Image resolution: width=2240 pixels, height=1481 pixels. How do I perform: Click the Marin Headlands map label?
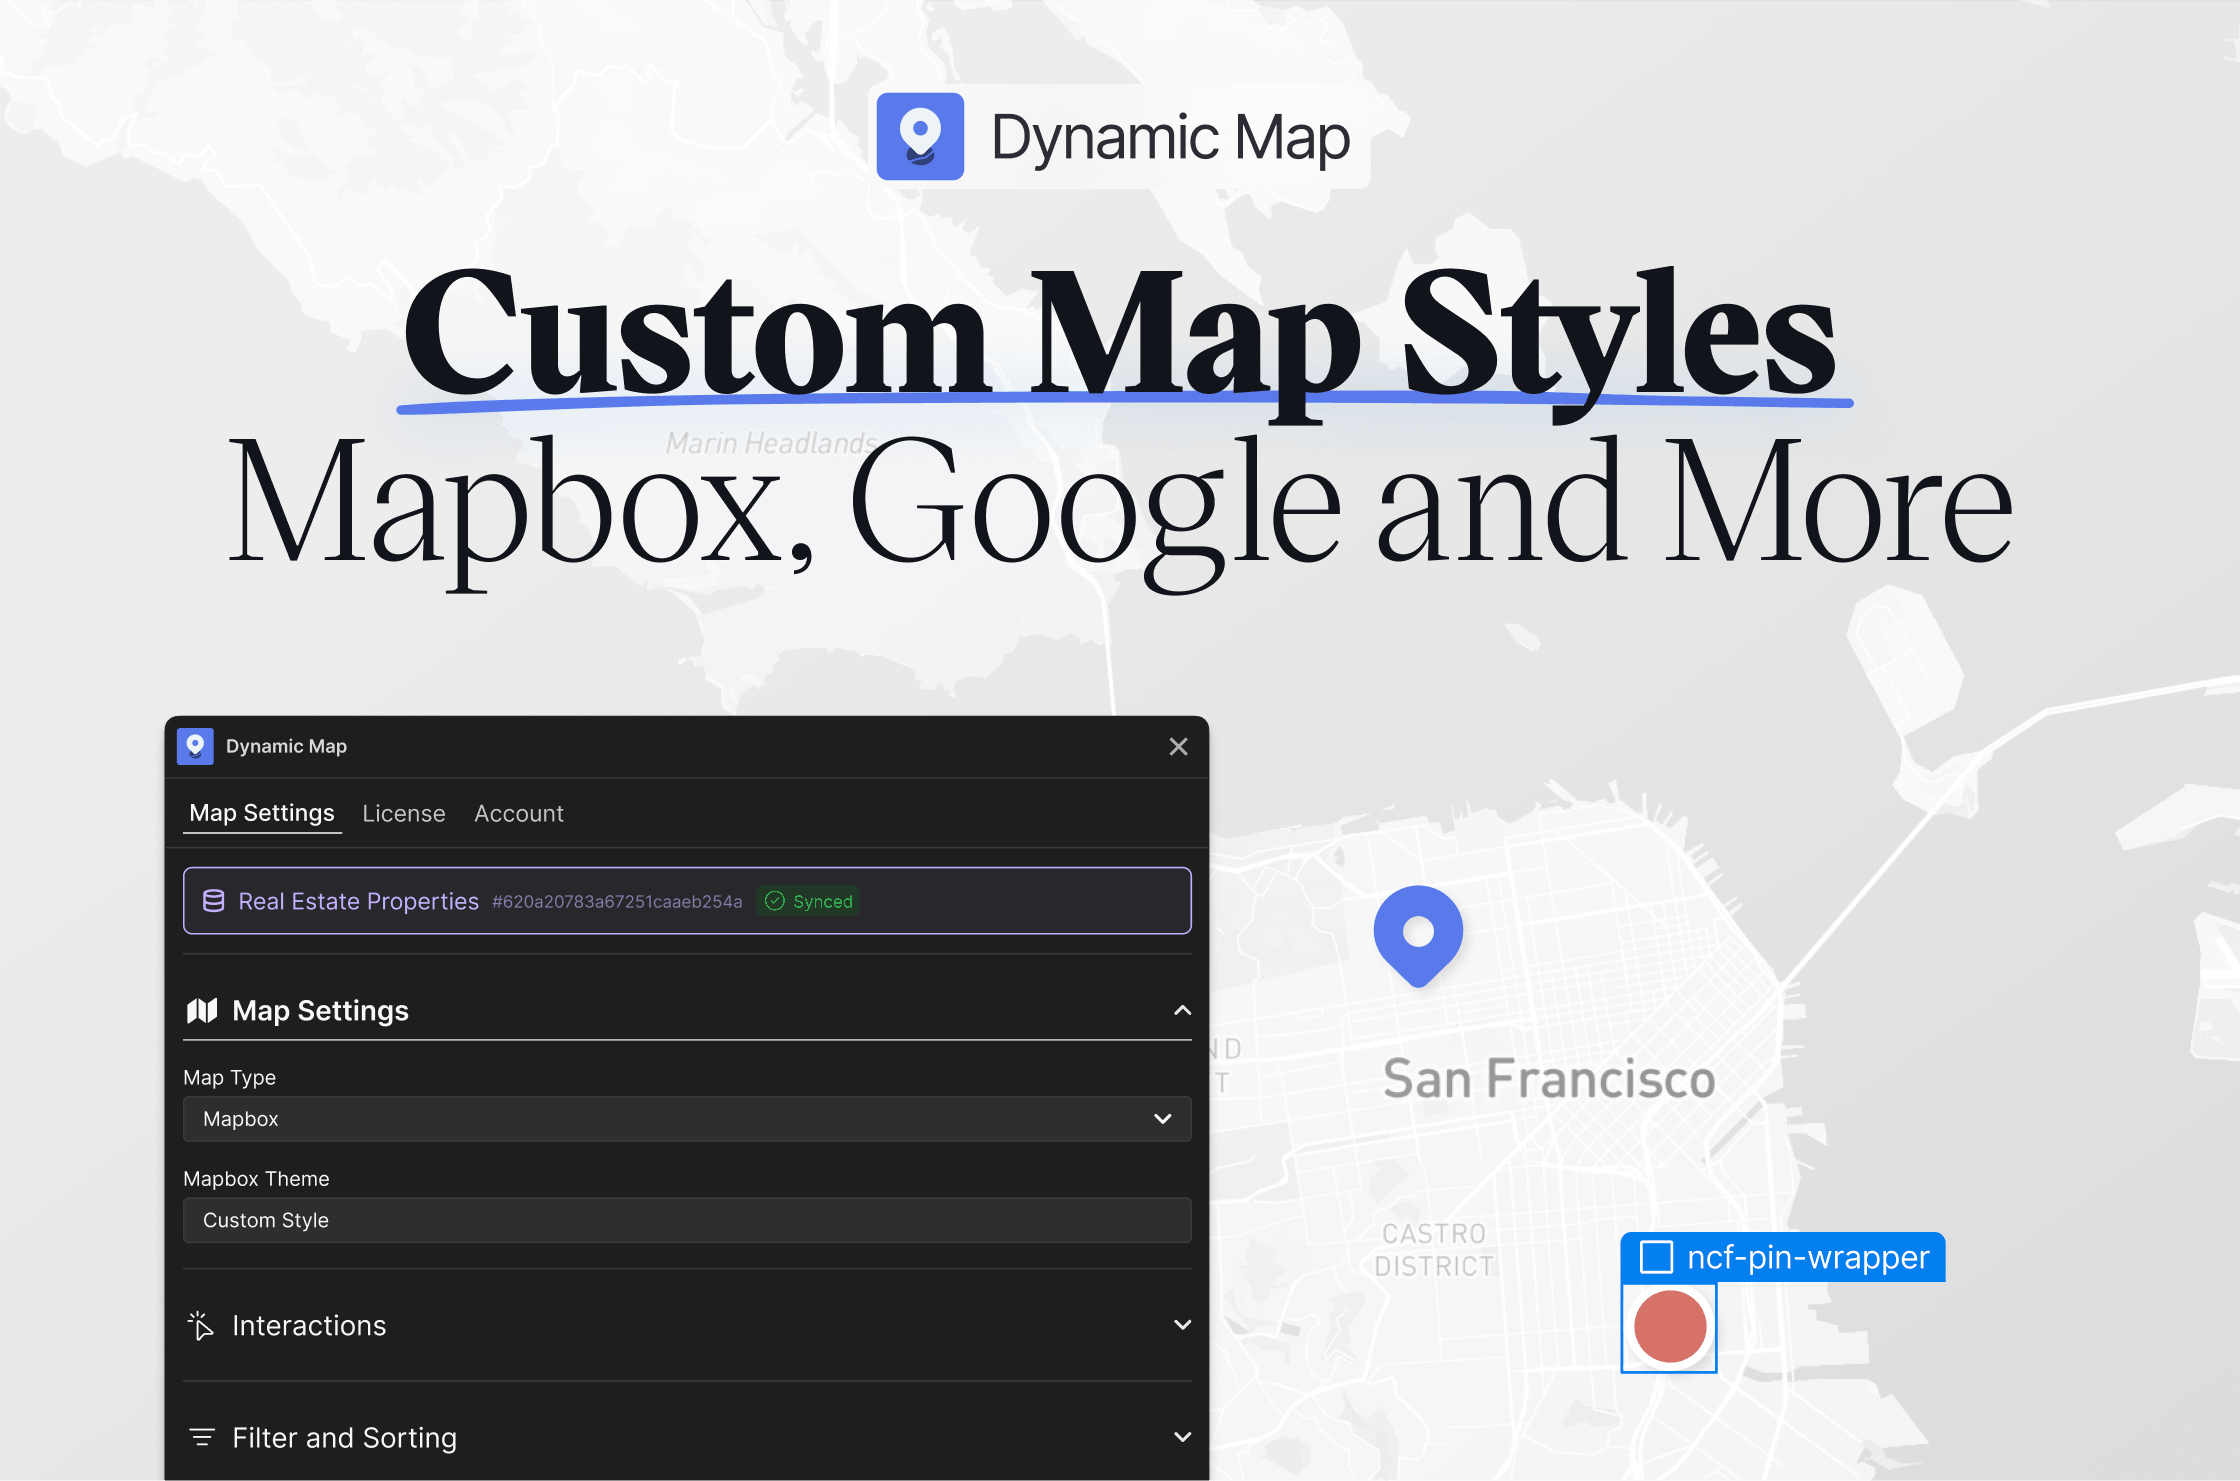pos(770,443)
